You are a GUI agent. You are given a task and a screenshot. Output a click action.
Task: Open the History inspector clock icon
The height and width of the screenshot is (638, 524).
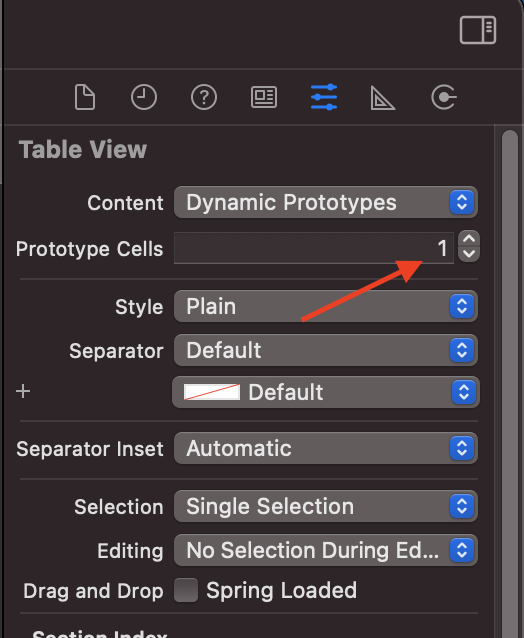point(144,97)
